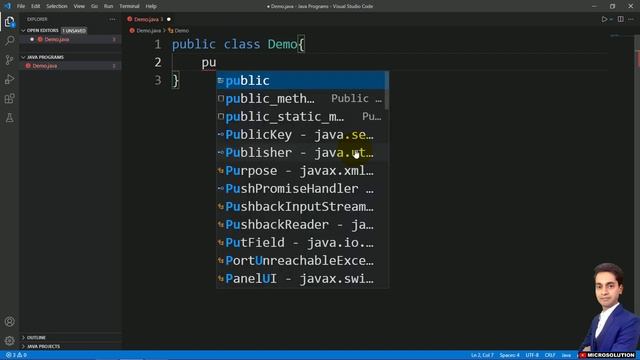Open the Extensions view icon
This screenshot has width=640, height=360.
9,98
